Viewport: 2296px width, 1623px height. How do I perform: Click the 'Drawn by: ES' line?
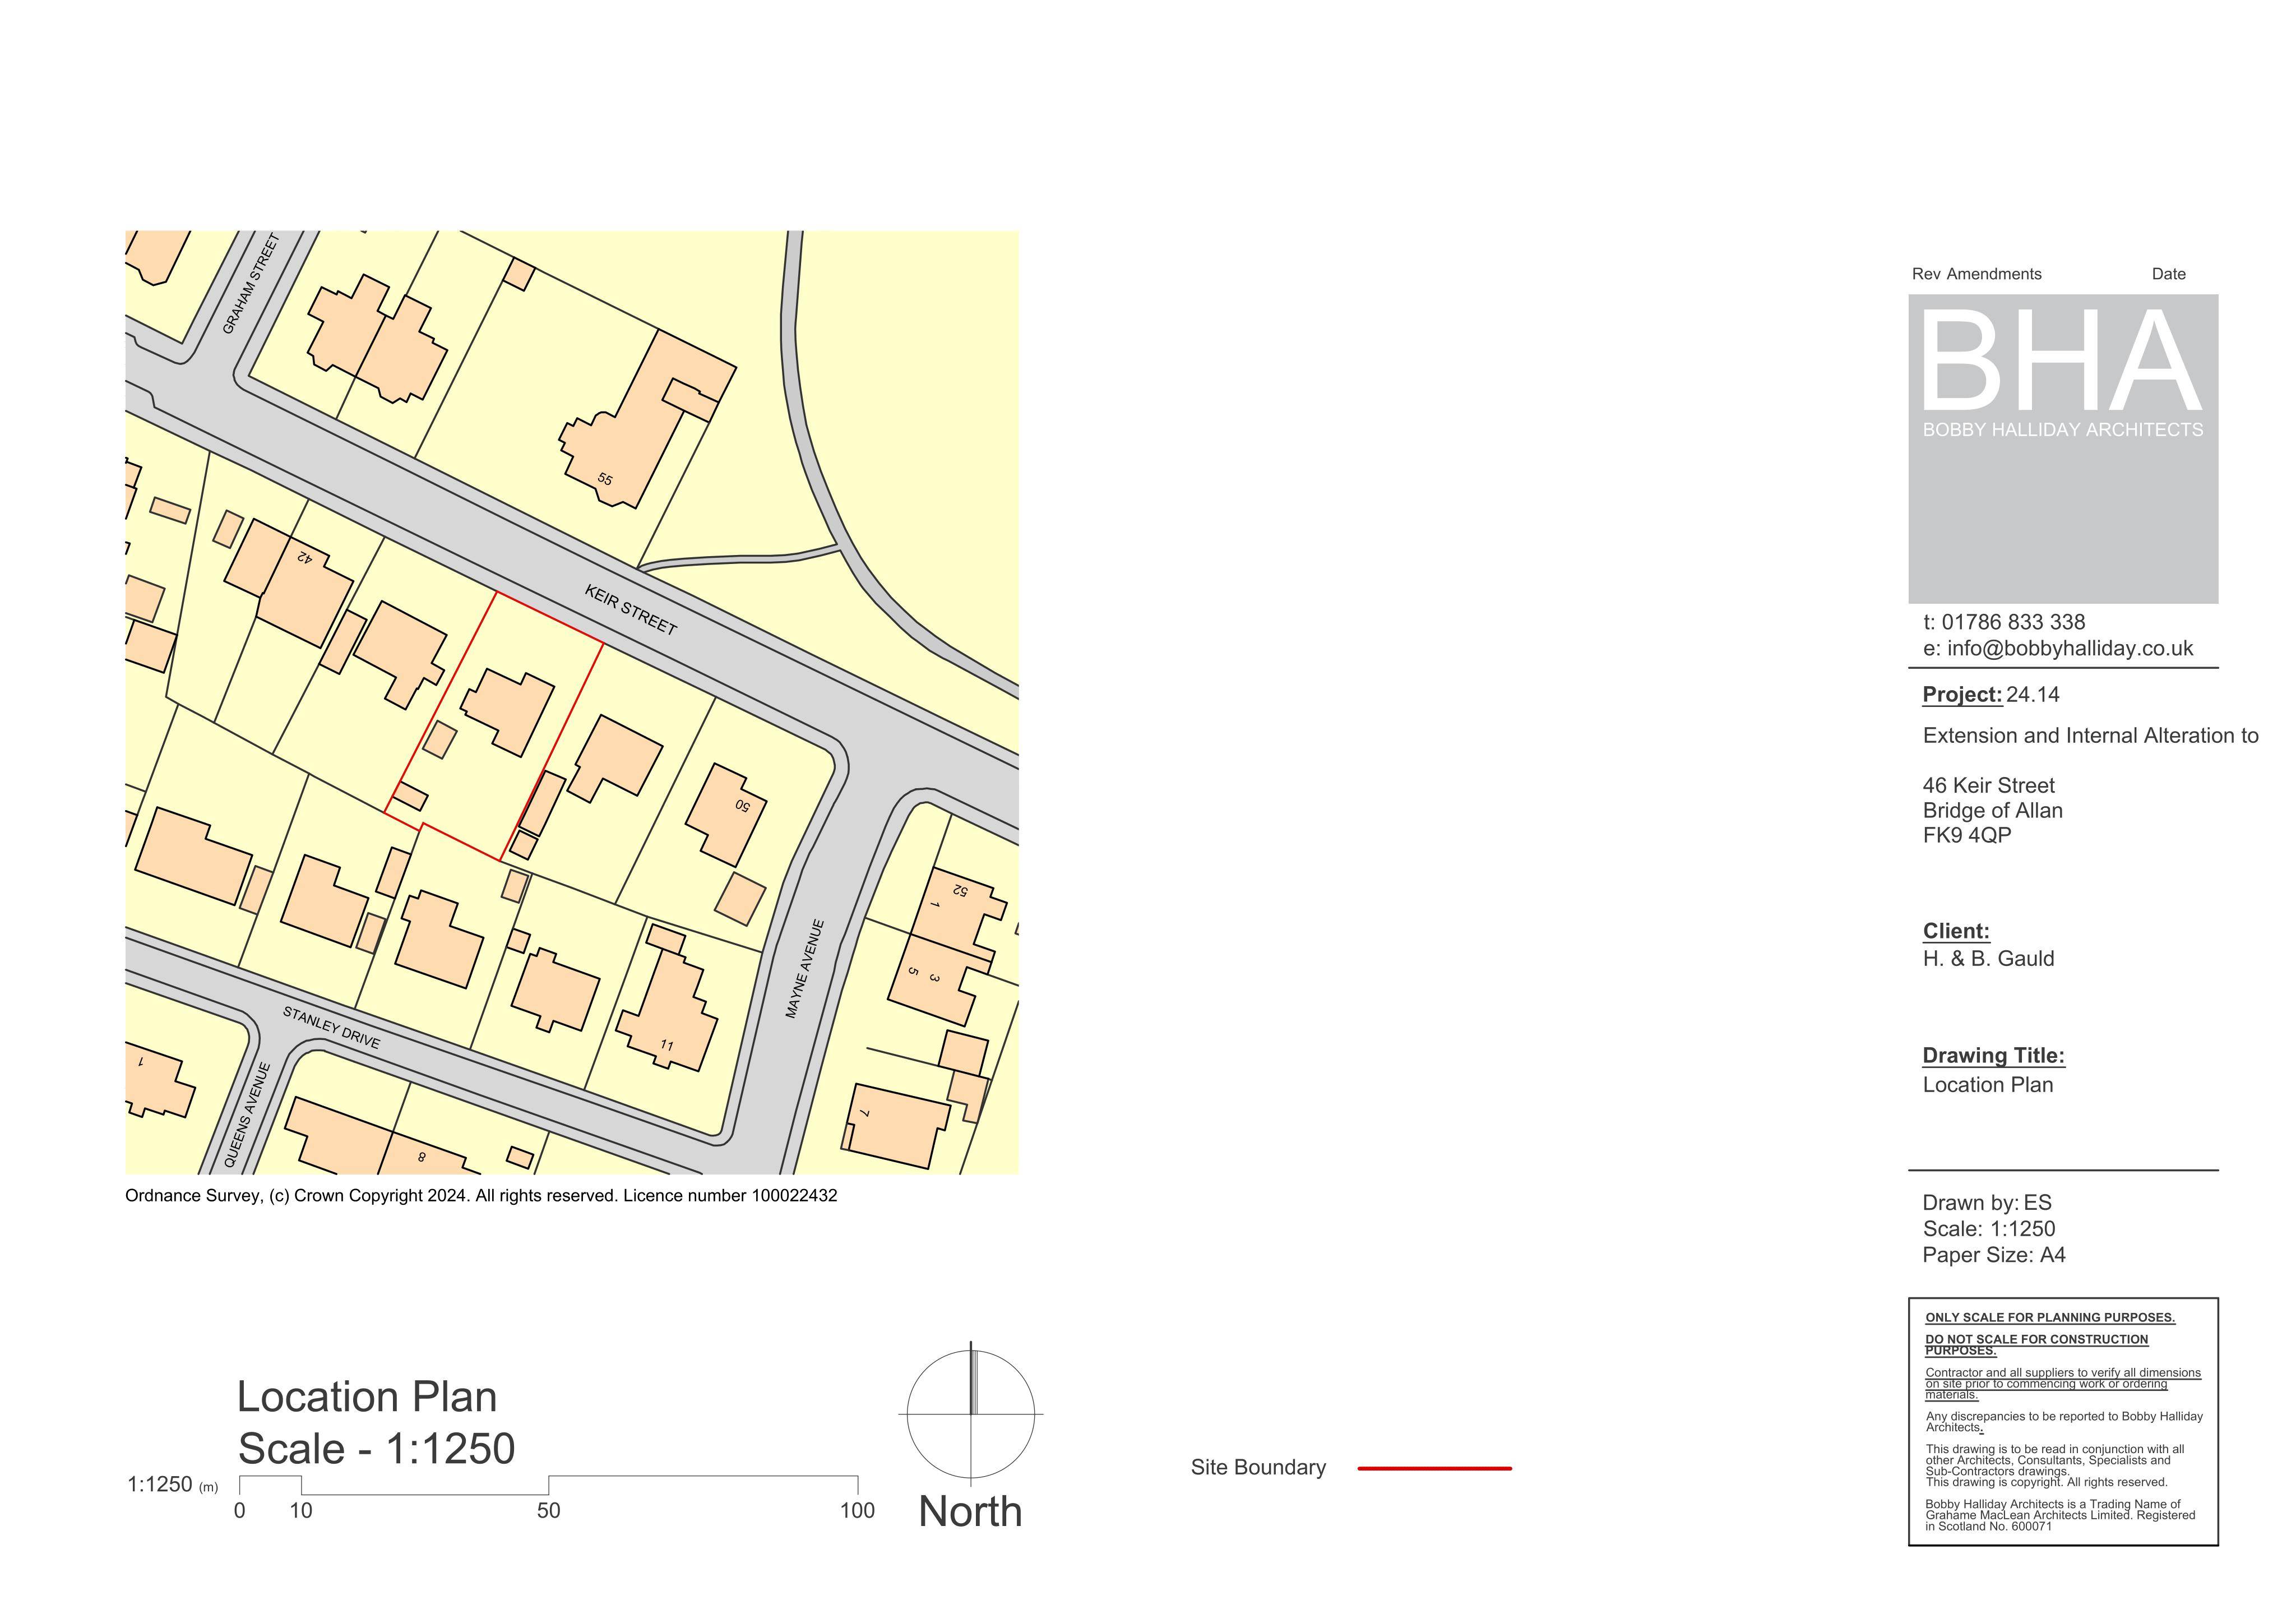[1986, 1203]
